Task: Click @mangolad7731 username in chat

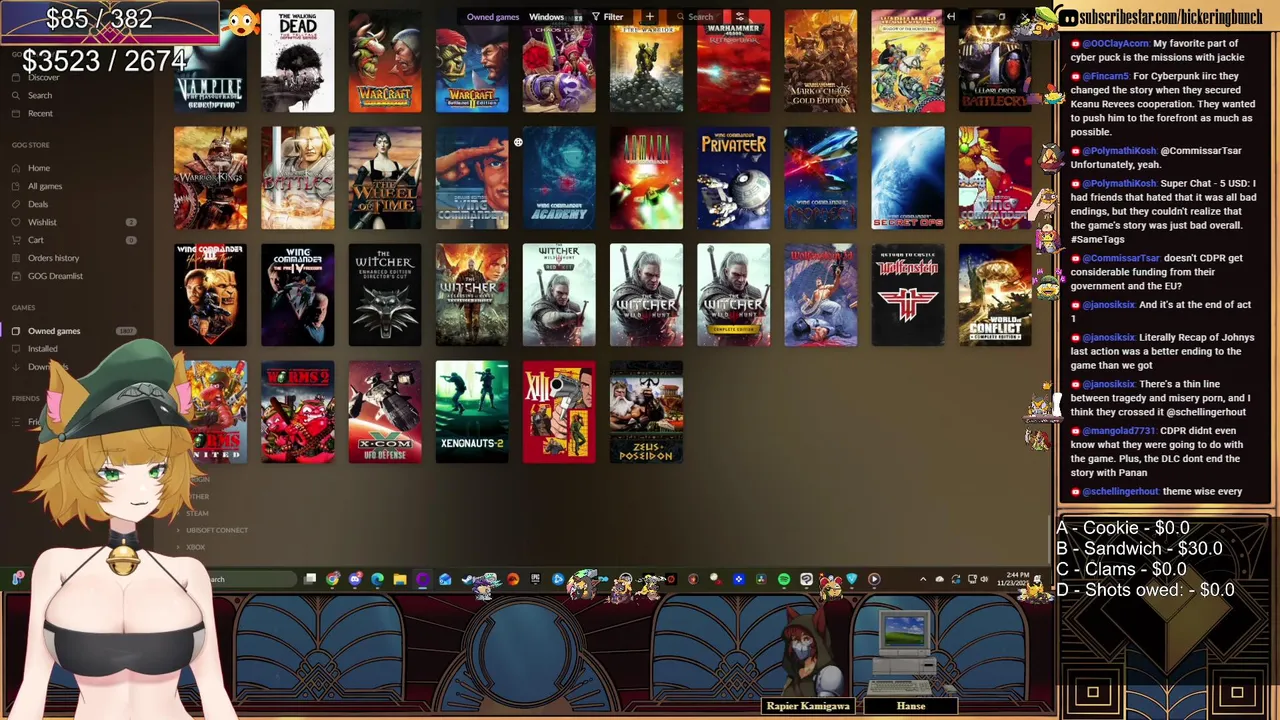Action: coord(1118,431)
